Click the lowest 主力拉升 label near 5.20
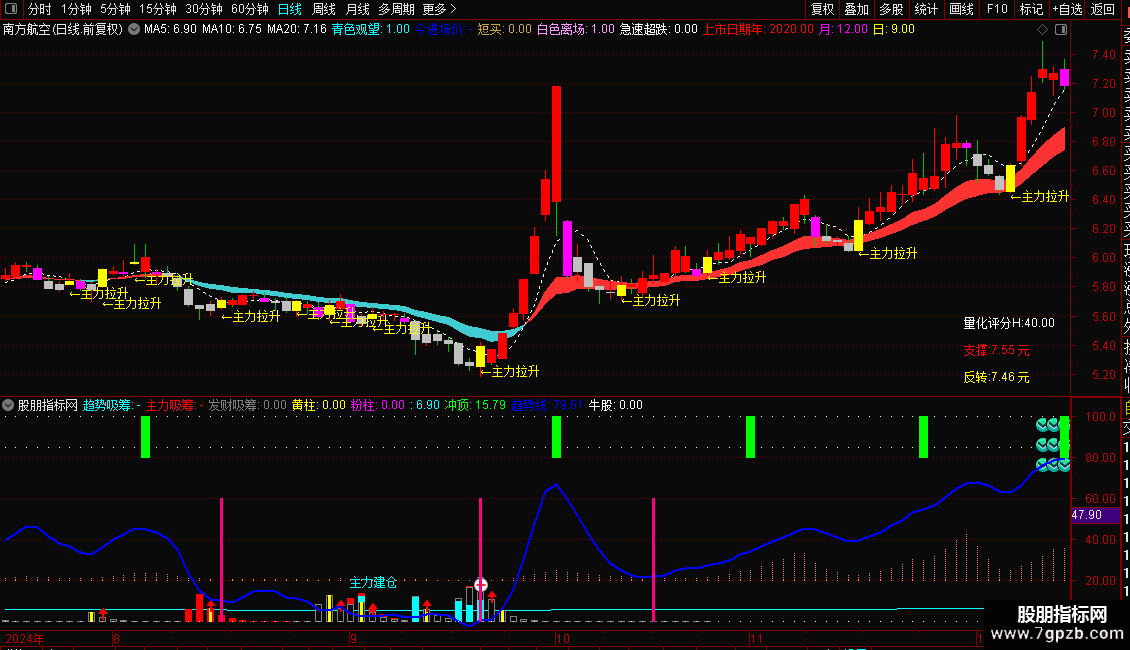 click(x=510, y=372)
